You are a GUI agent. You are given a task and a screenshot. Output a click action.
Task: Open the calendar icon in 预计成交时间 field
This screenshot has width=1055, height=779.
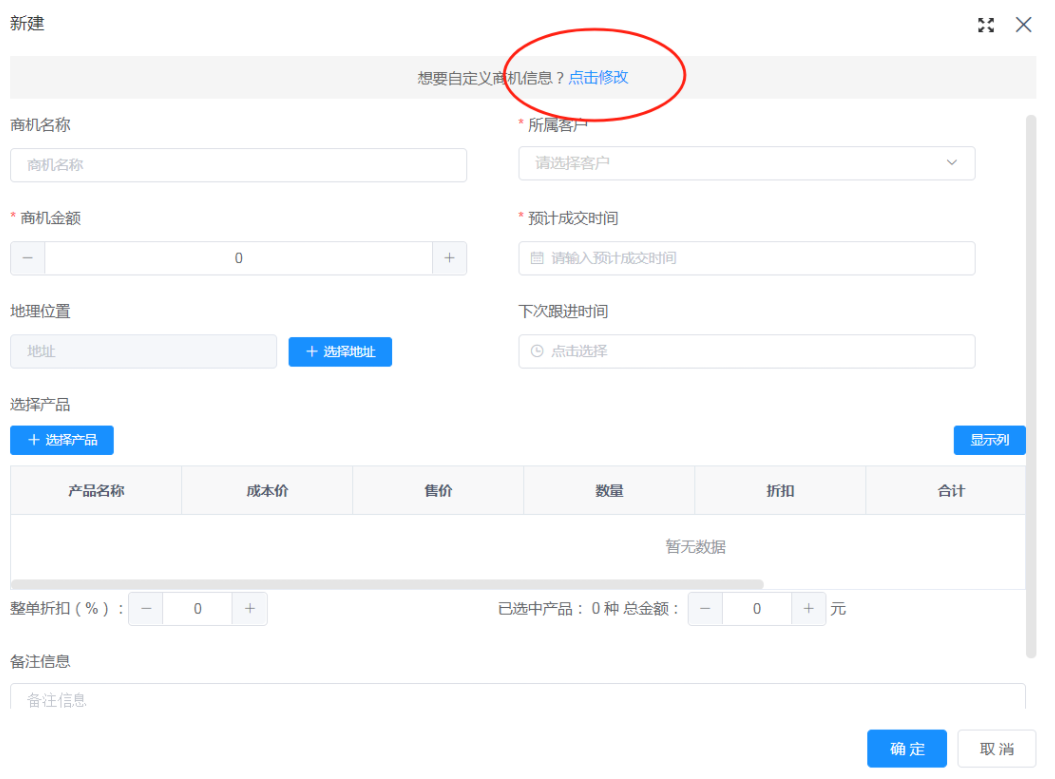[x=535, y=258]
